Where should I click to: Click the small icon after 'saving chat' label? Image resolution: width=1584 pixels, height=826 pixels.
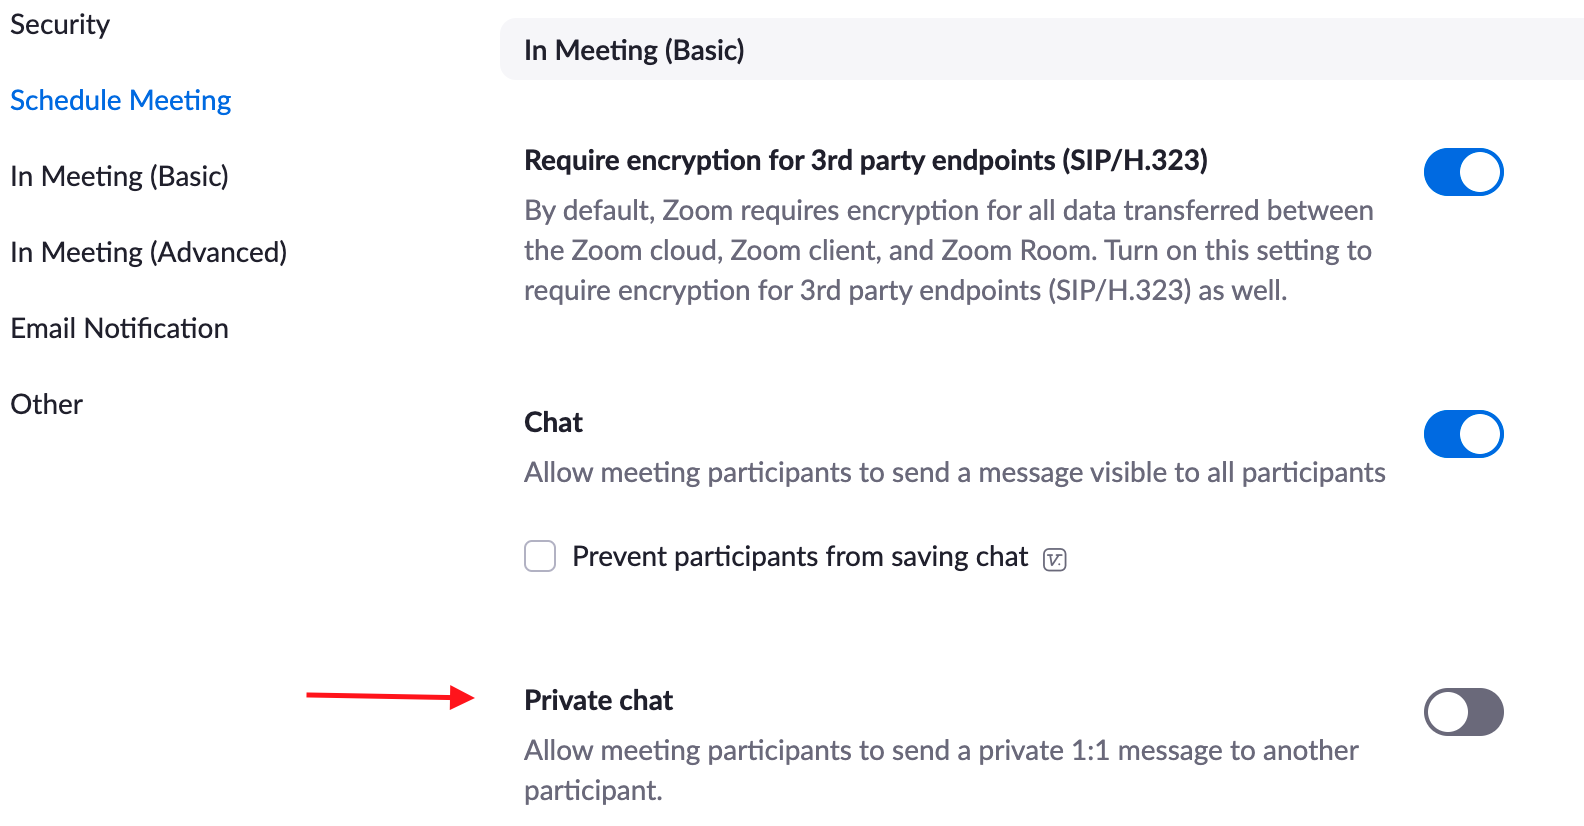(1054, 559)
